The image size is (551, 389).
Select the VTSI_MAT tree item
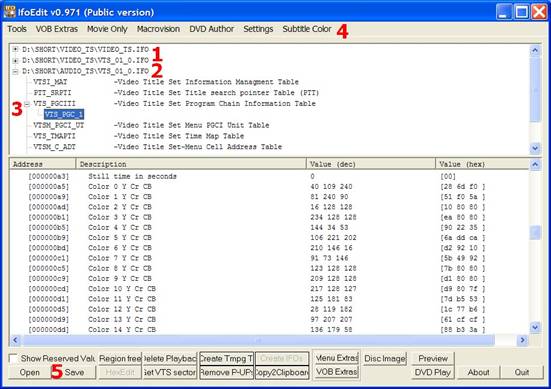coord(50,82)
